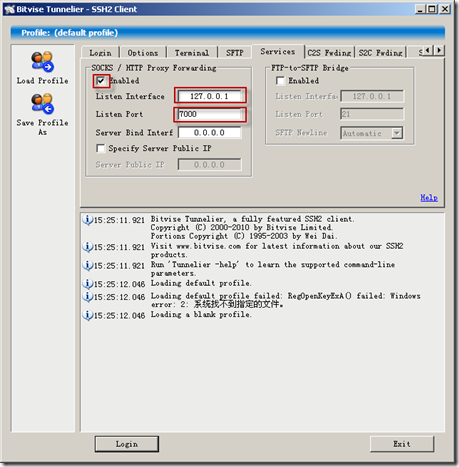This screenshot has width=459, height=467.
Task: Open the C2S Fwding tab
Action: 329,53
